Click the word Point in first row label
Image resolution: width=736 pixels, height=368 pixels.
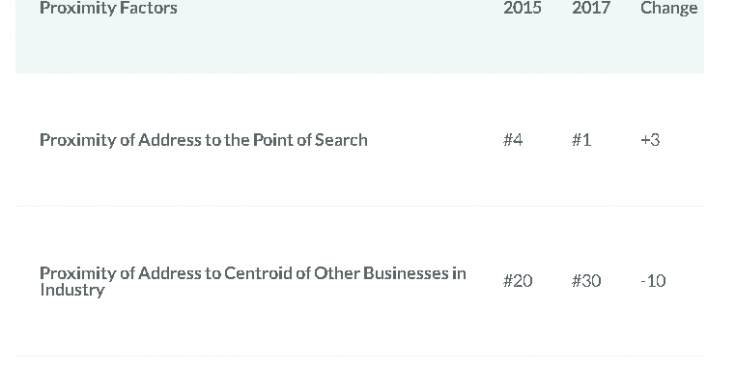tap(270, 140)
